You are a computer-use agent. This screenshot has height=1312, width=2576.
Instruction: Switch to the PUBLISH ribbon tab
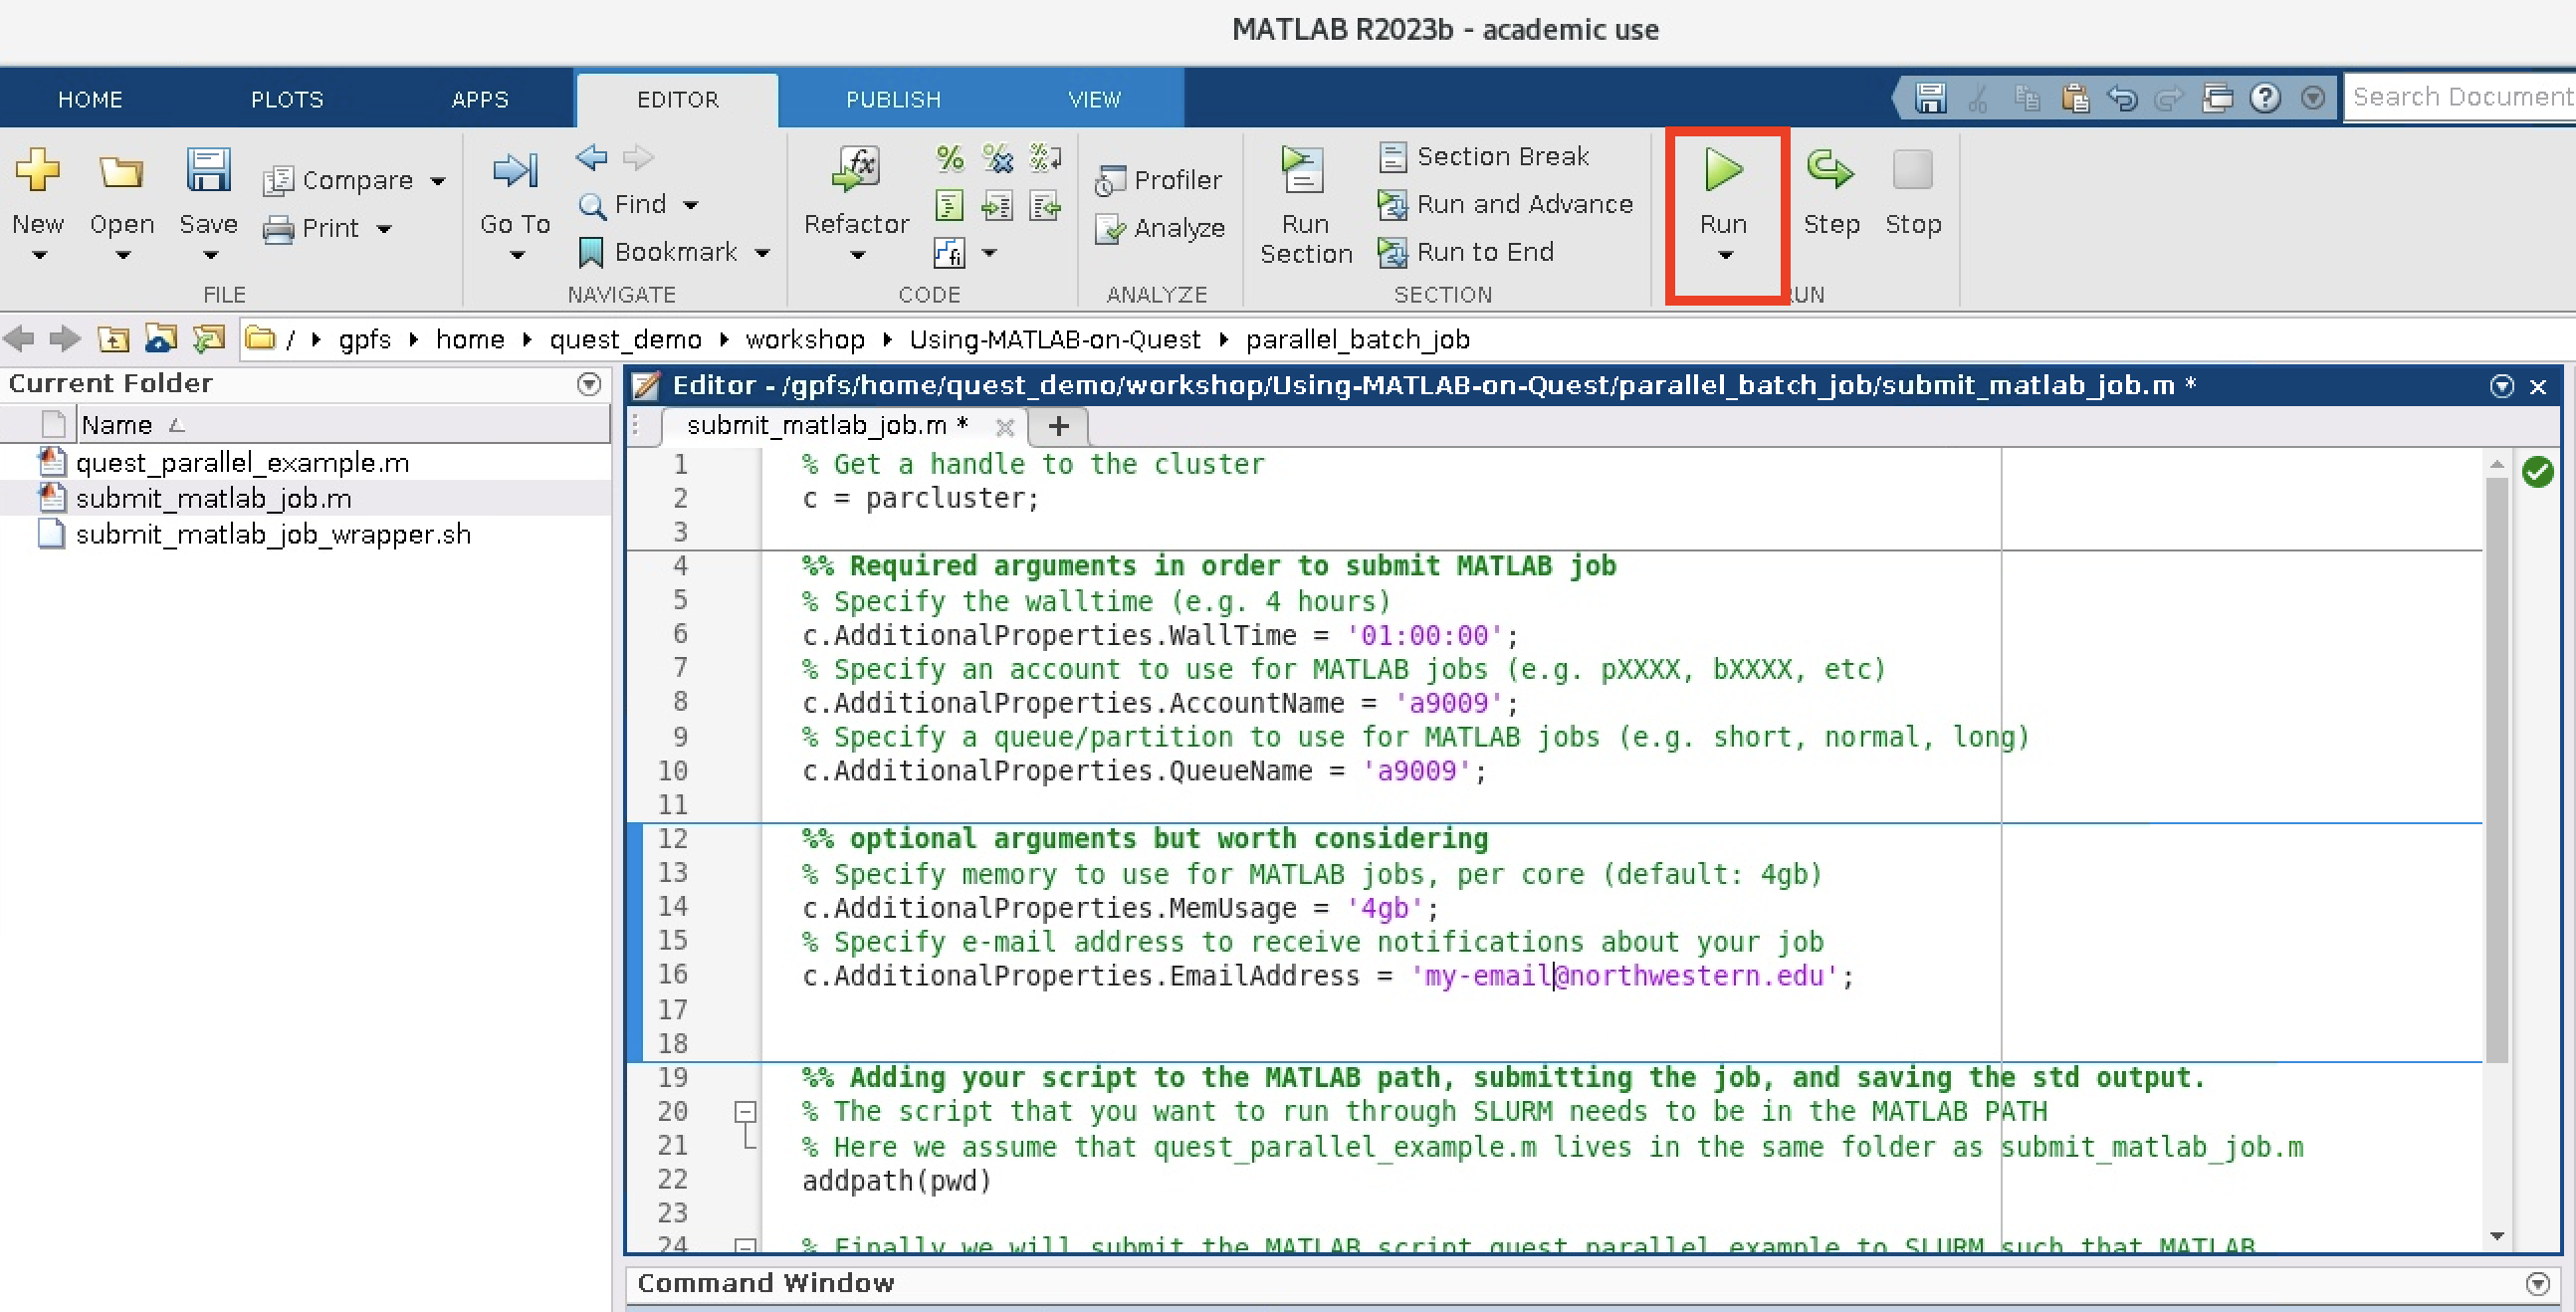point(892,99)
